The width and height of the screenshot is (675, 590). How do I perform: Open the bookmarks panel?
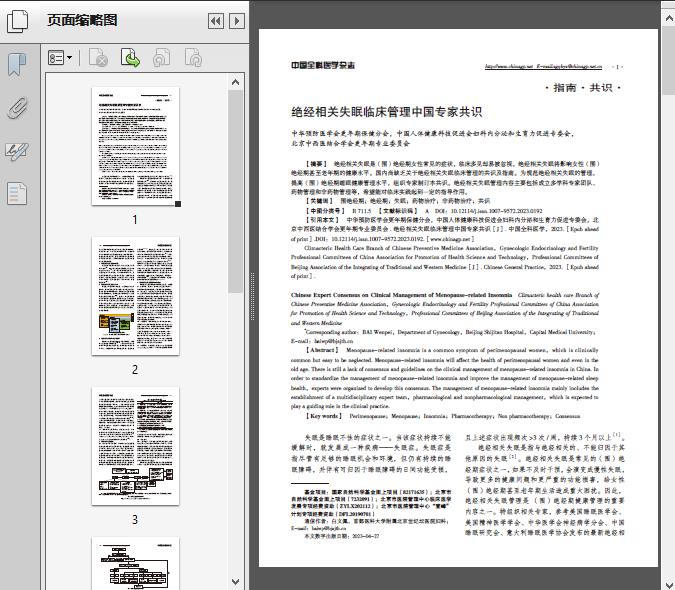pyautogui.click(x=17, y=65)
